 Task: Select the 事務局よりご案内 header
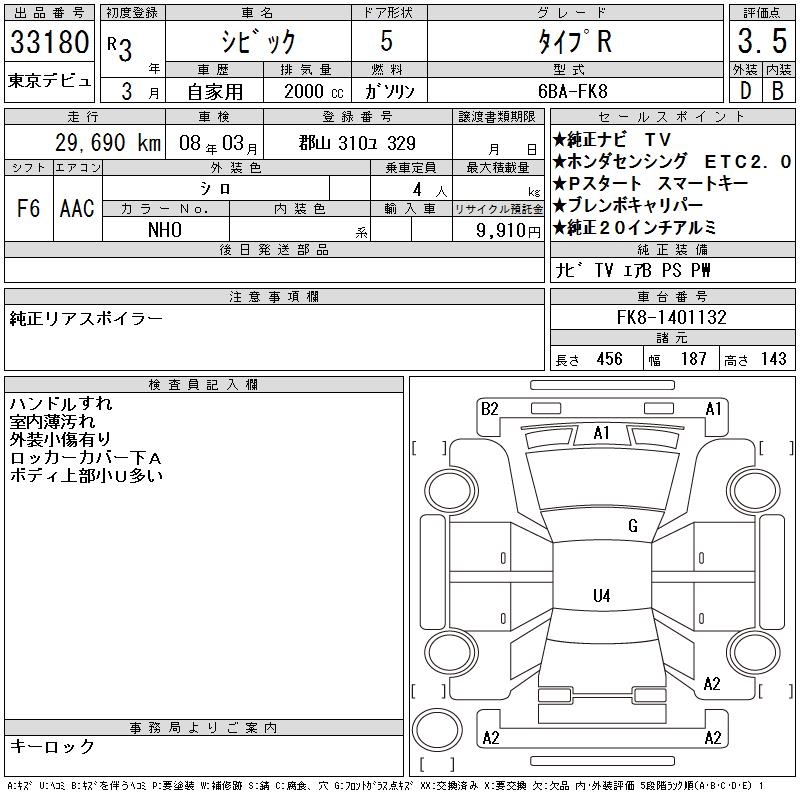(x=204, y=728)
